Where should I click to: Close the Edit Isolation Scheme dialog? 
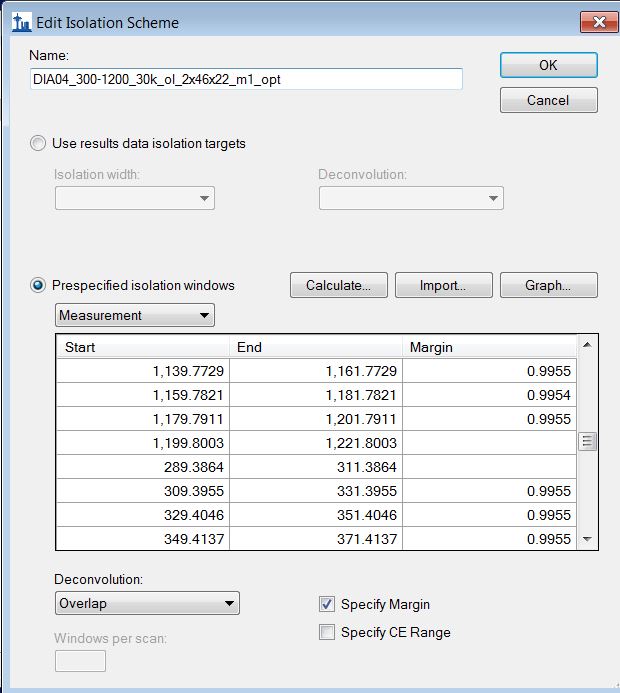pyautogui.click(x=599, y=22)
